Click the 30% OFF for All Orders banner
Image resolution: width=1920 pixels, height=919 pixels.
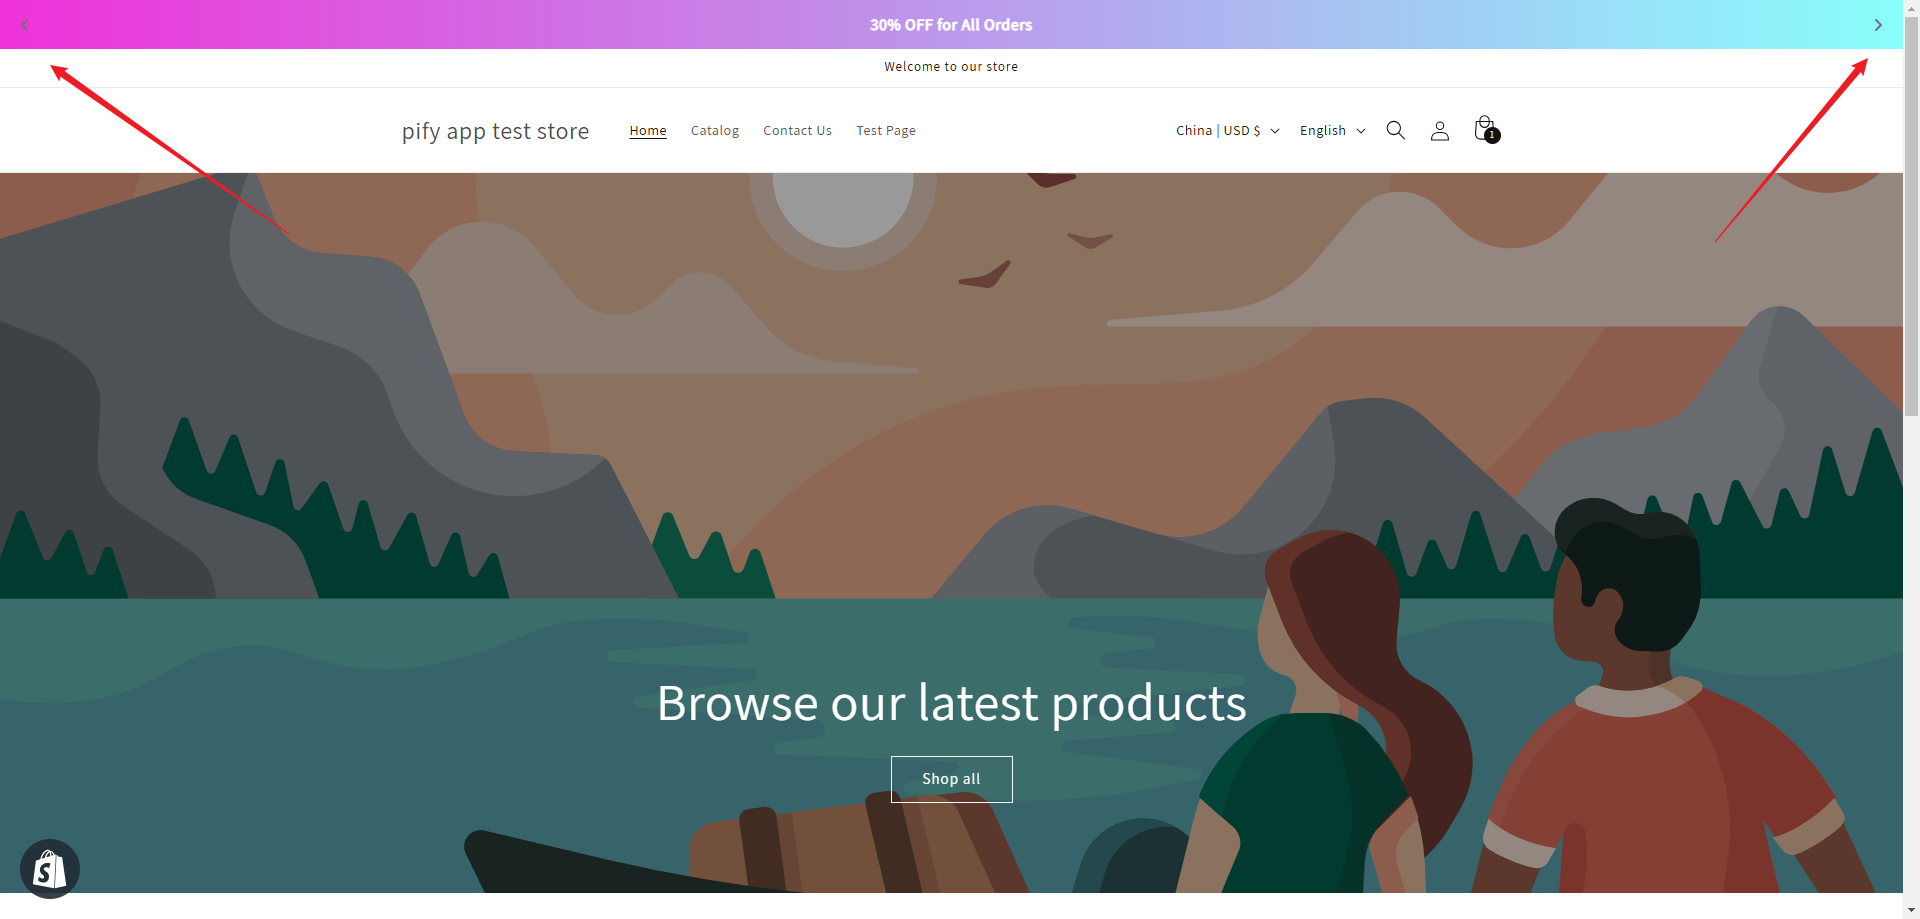(x=951, y=25)
